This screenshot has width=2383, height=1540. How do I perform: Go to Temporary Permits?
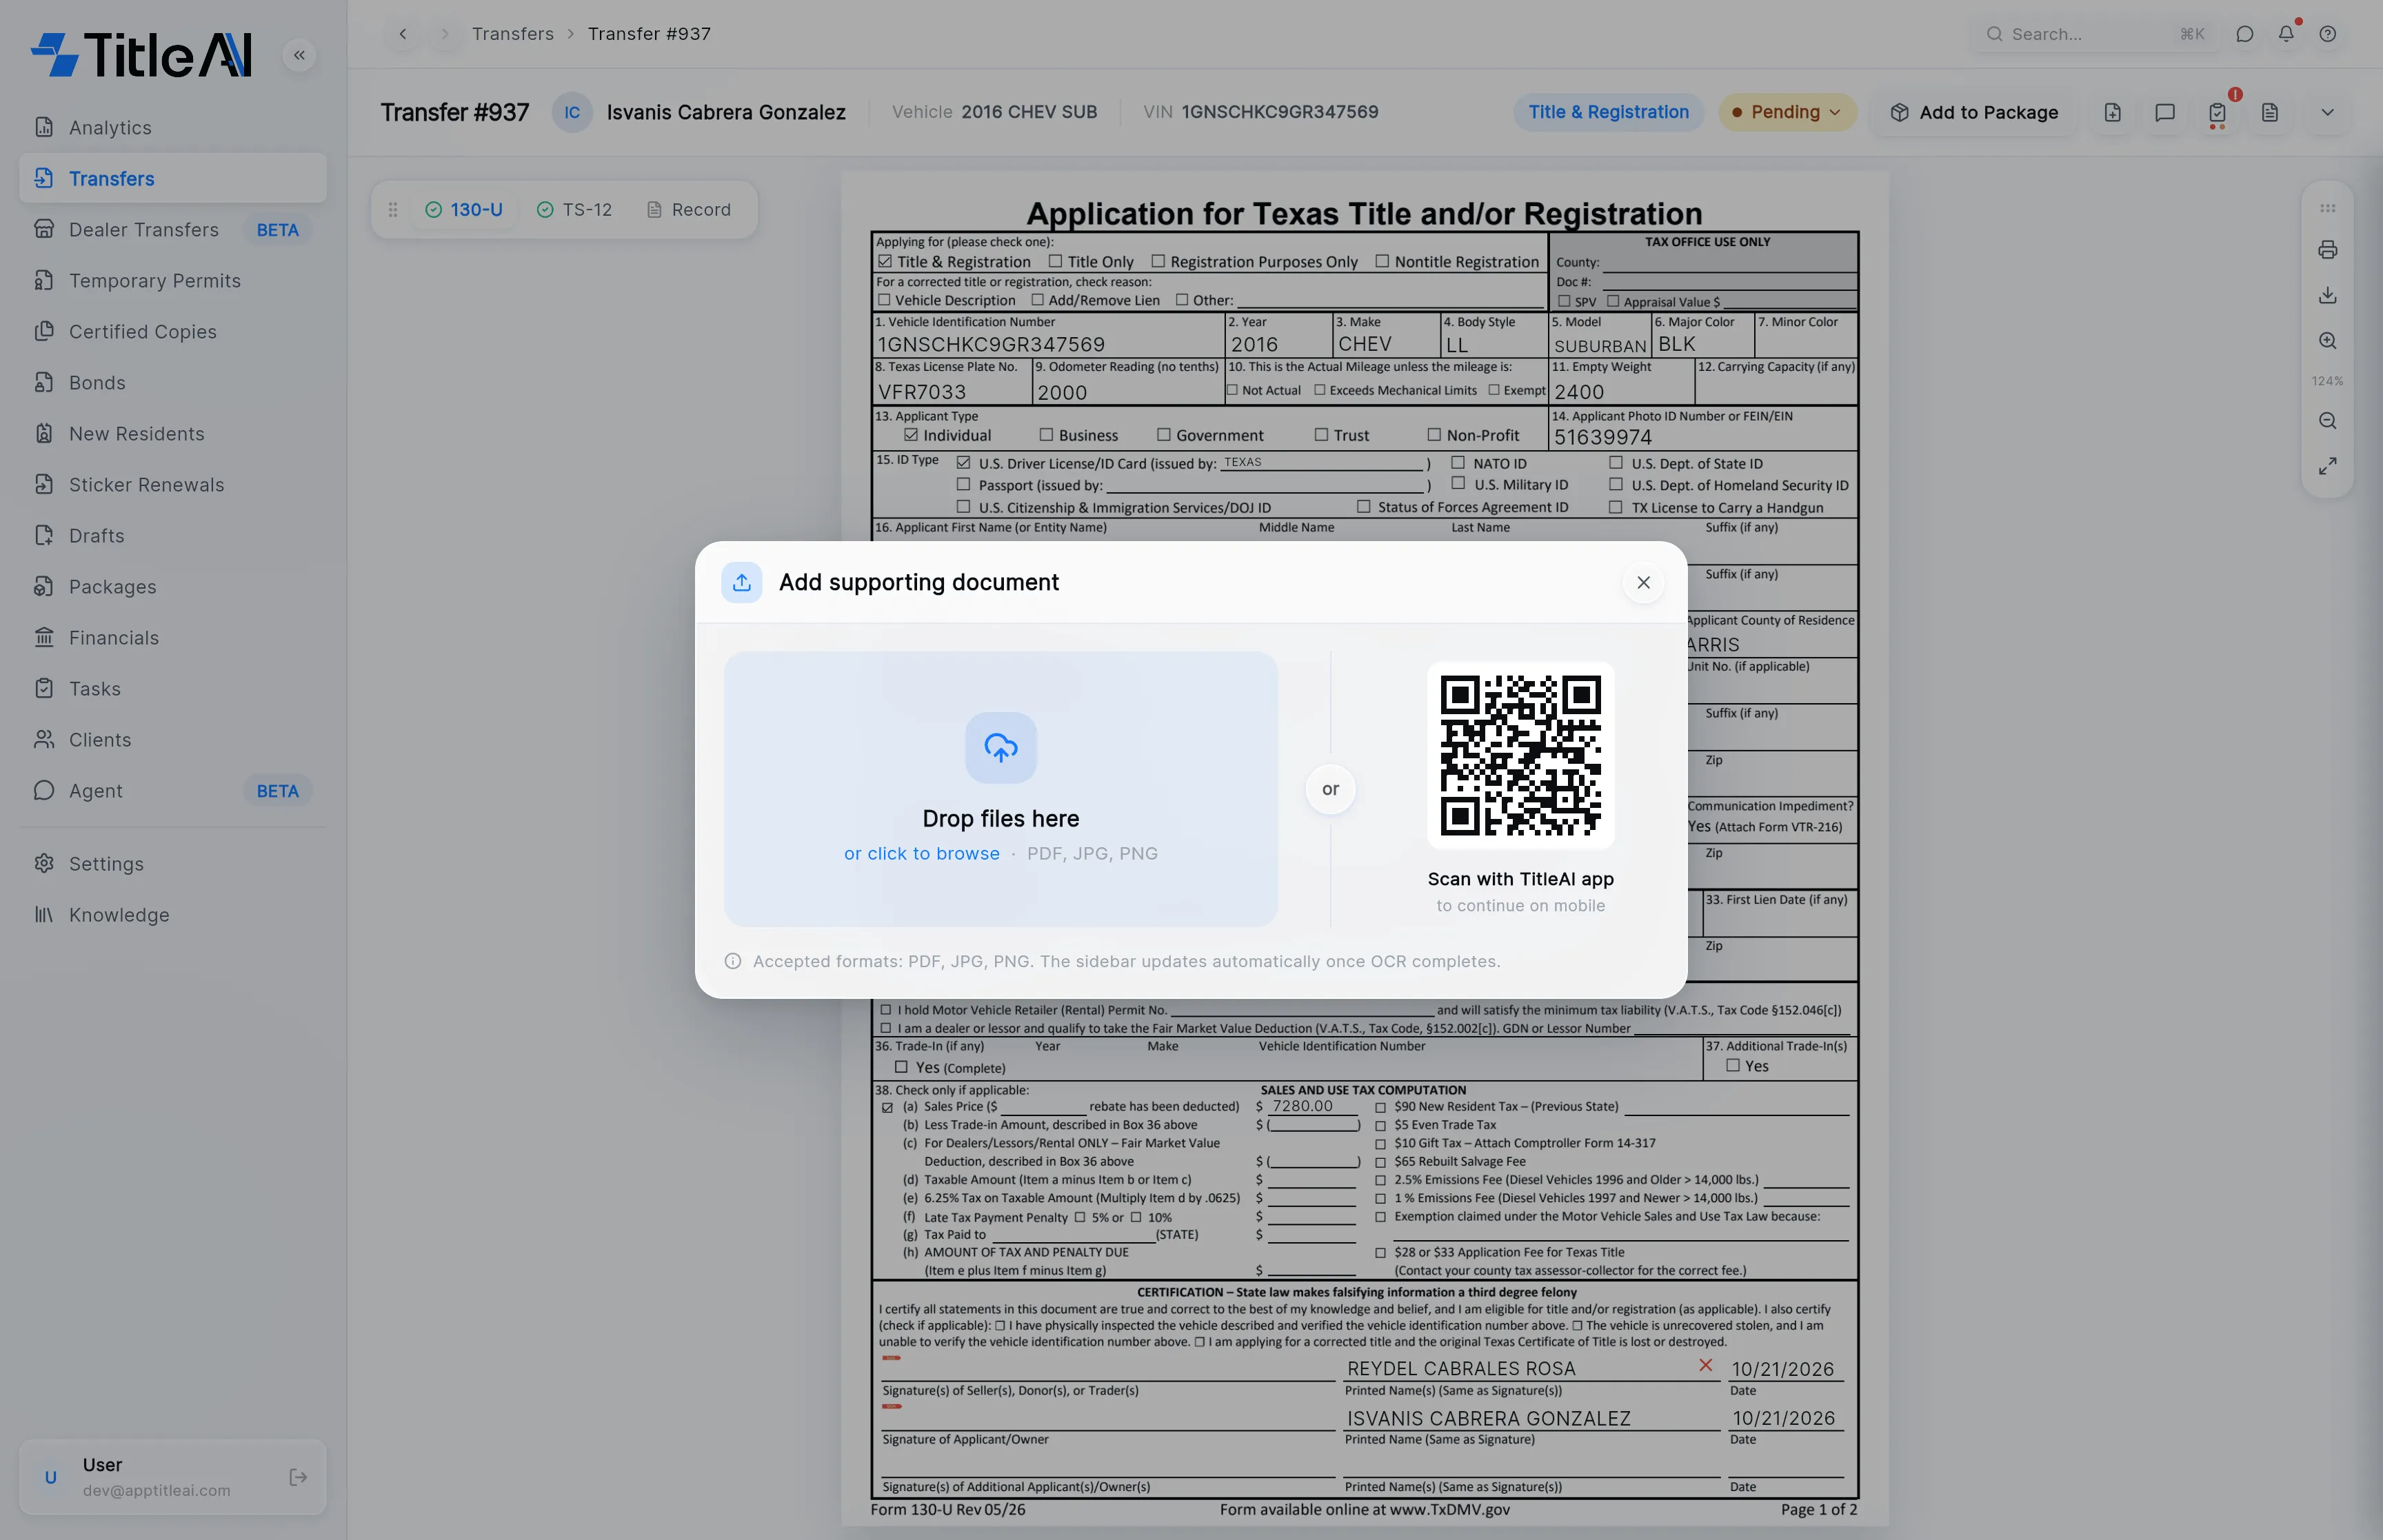pyautogui.click(x=172, y=280)
